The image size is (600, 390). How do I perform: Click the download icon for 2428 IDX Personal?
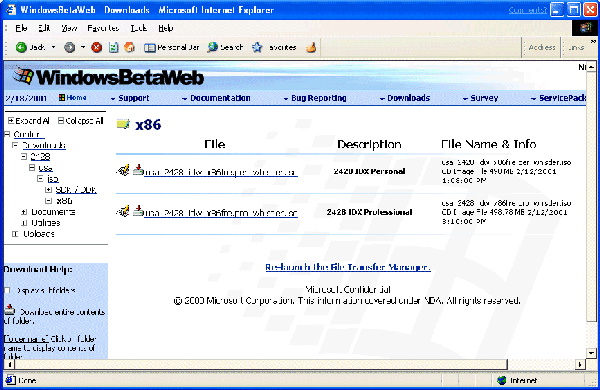138,170
